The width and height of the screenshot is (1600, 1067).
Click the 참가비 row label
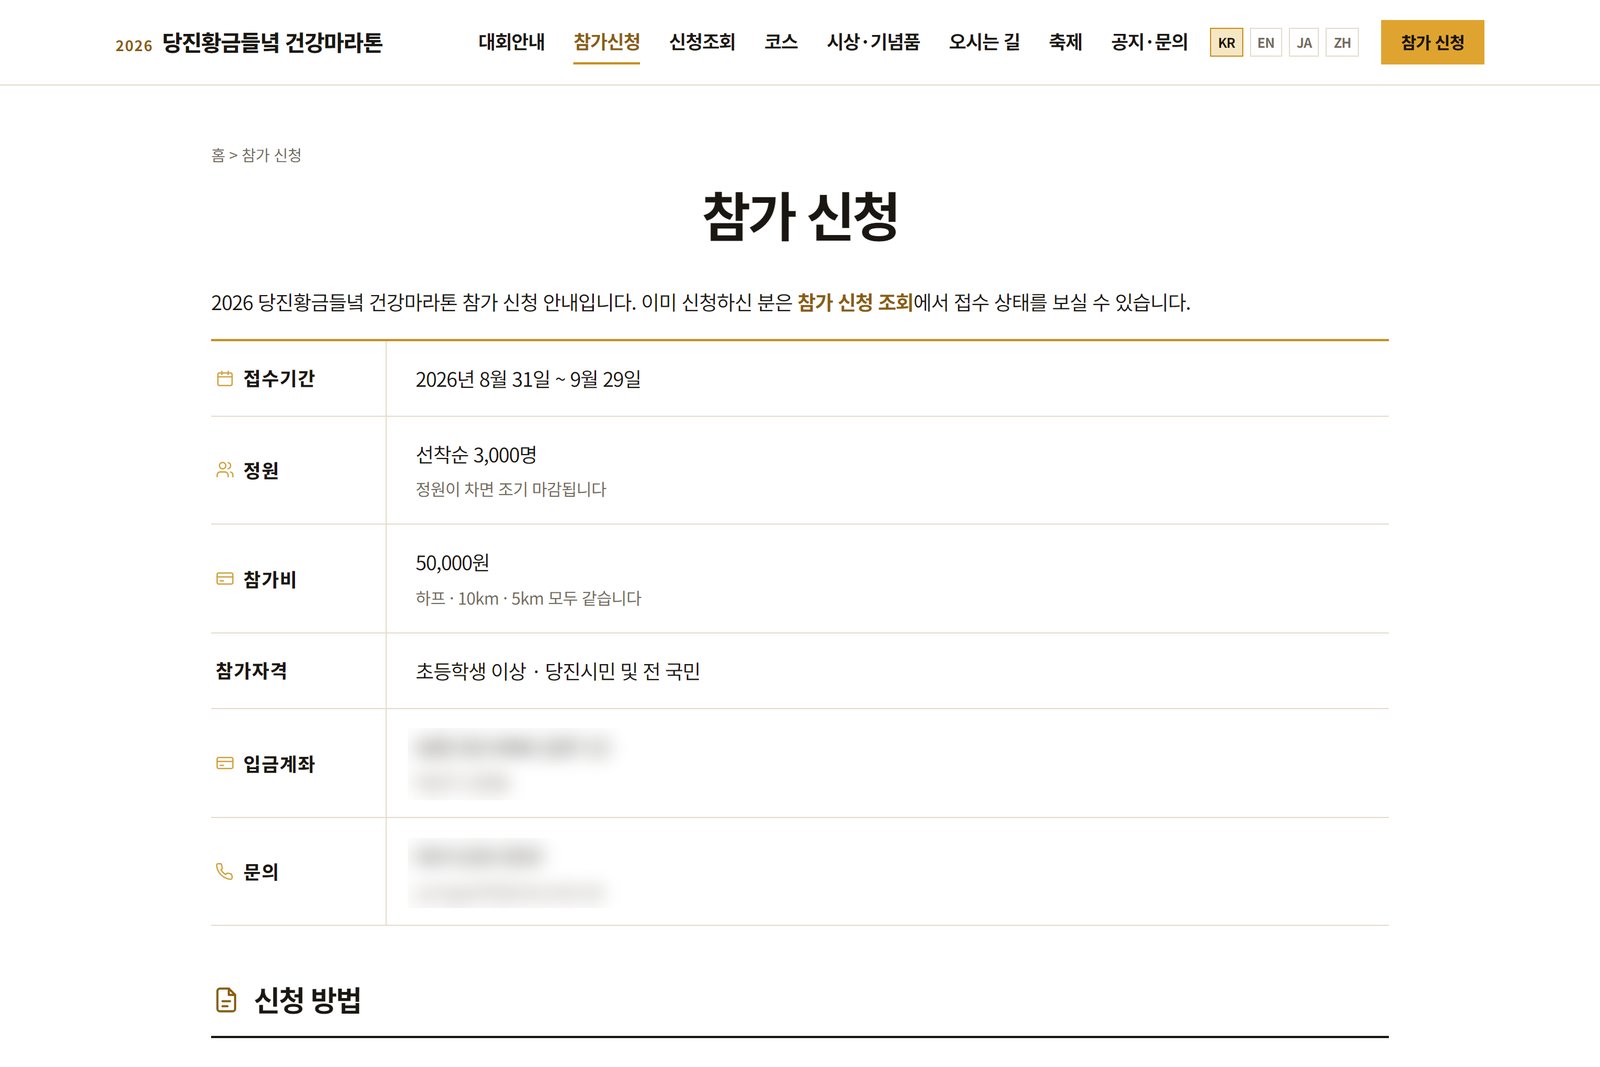[x=270, y=579]
